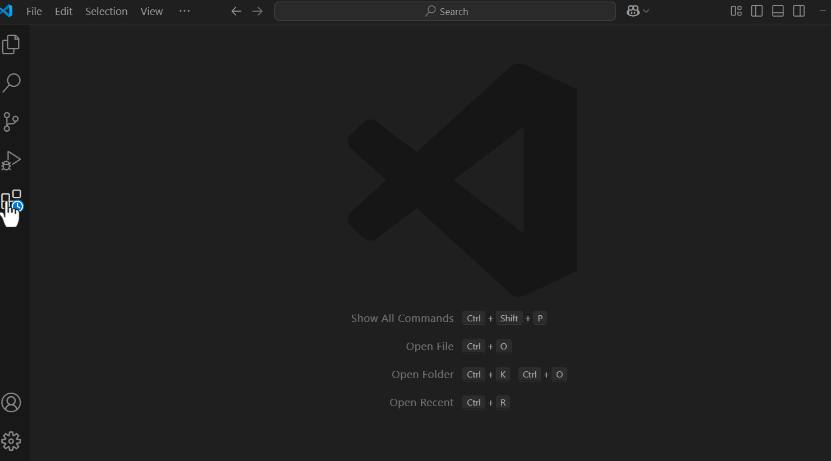Click the Open File label
Image resolution: width=831 pixels, height=461 pixels.
point(430,347)
